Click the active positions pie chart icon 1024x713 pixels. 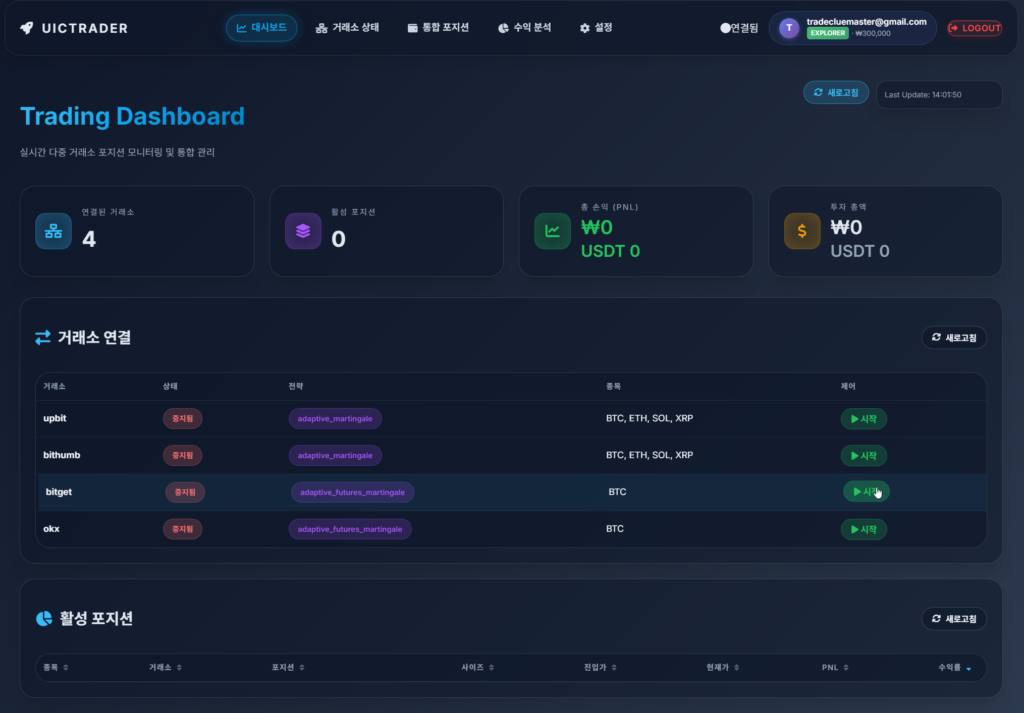pos(44,619)
